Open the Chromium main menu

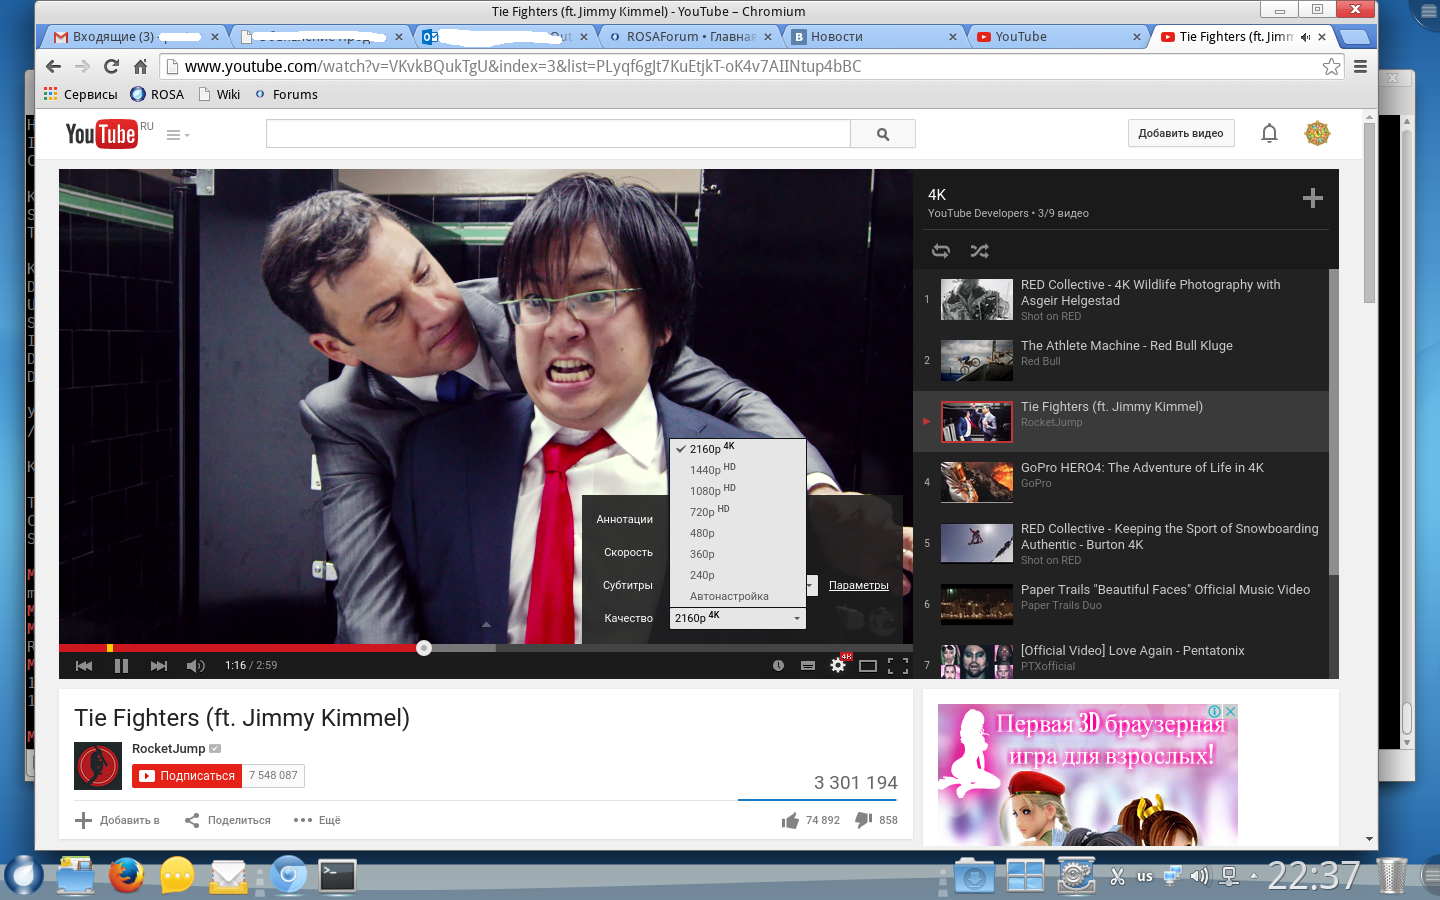point(1360,67)
